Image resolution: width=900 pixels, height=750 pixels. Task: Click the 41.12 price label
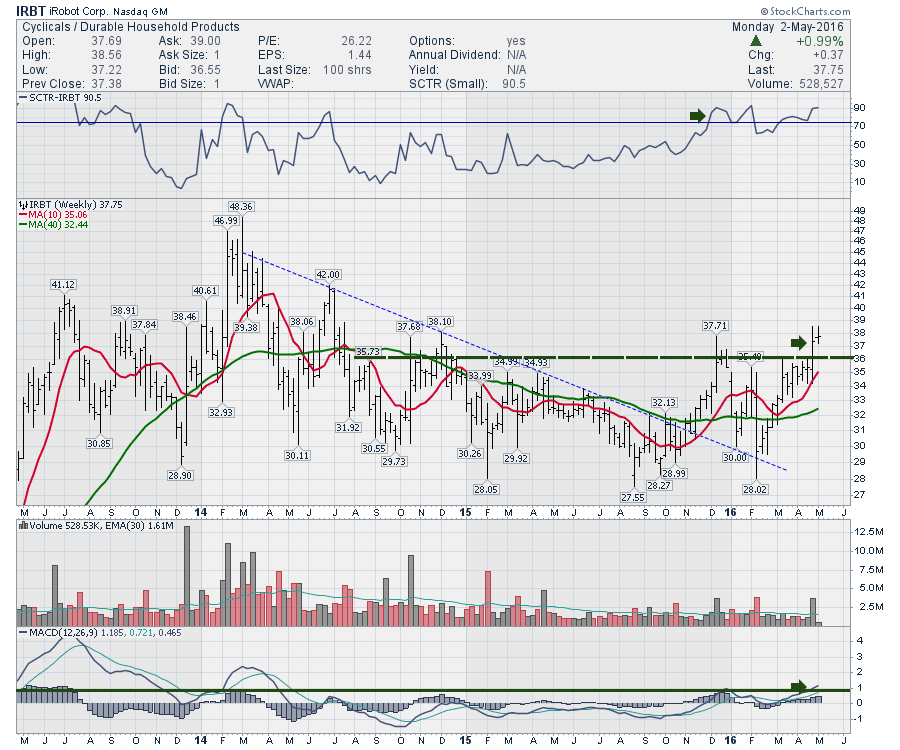pos(63,285)
